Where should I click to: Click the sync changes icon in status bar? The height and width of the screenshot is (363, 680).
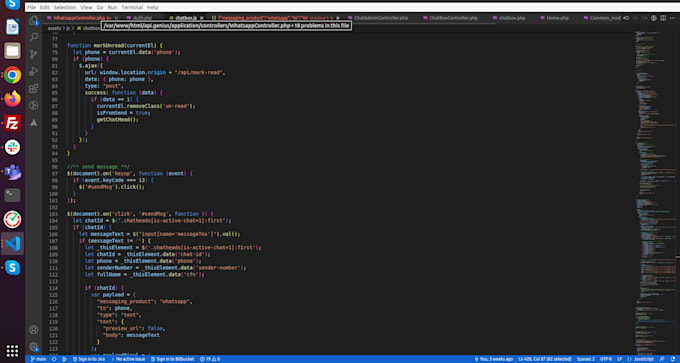click(54, 359)
